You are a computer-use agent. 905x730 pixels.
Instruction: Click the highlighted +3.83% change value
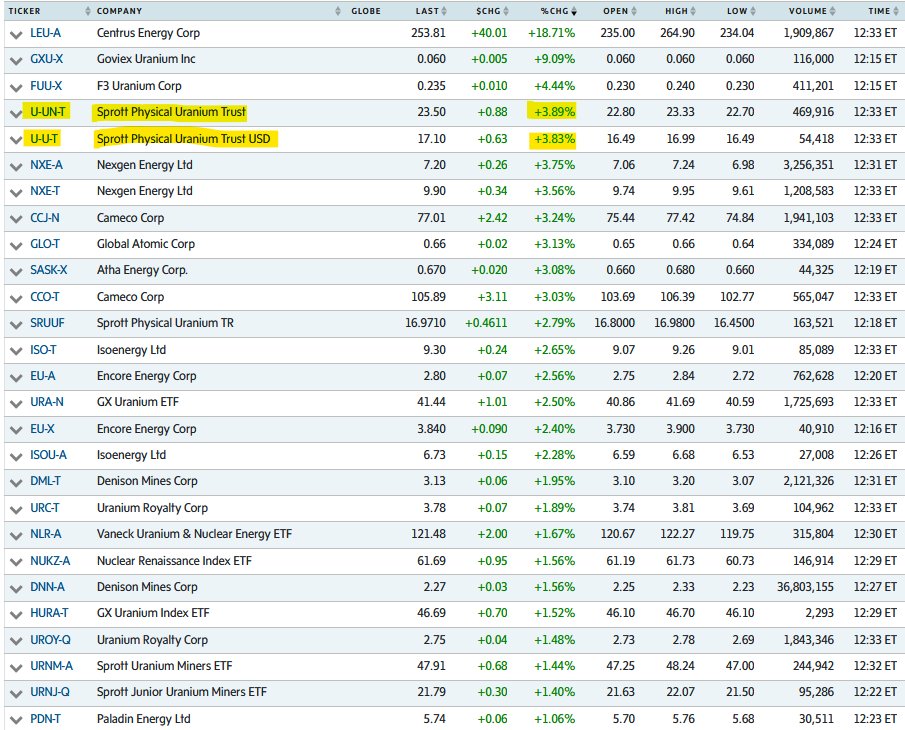point(555,139)
